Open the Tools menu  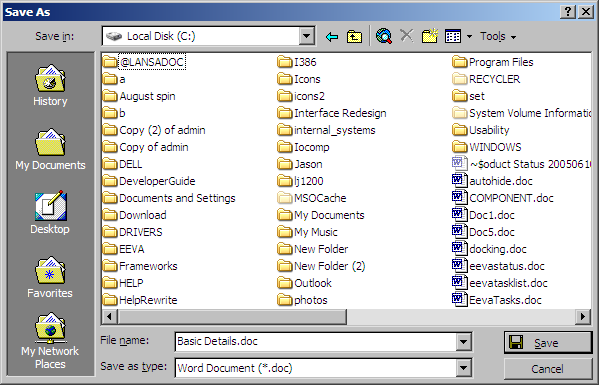498,36
